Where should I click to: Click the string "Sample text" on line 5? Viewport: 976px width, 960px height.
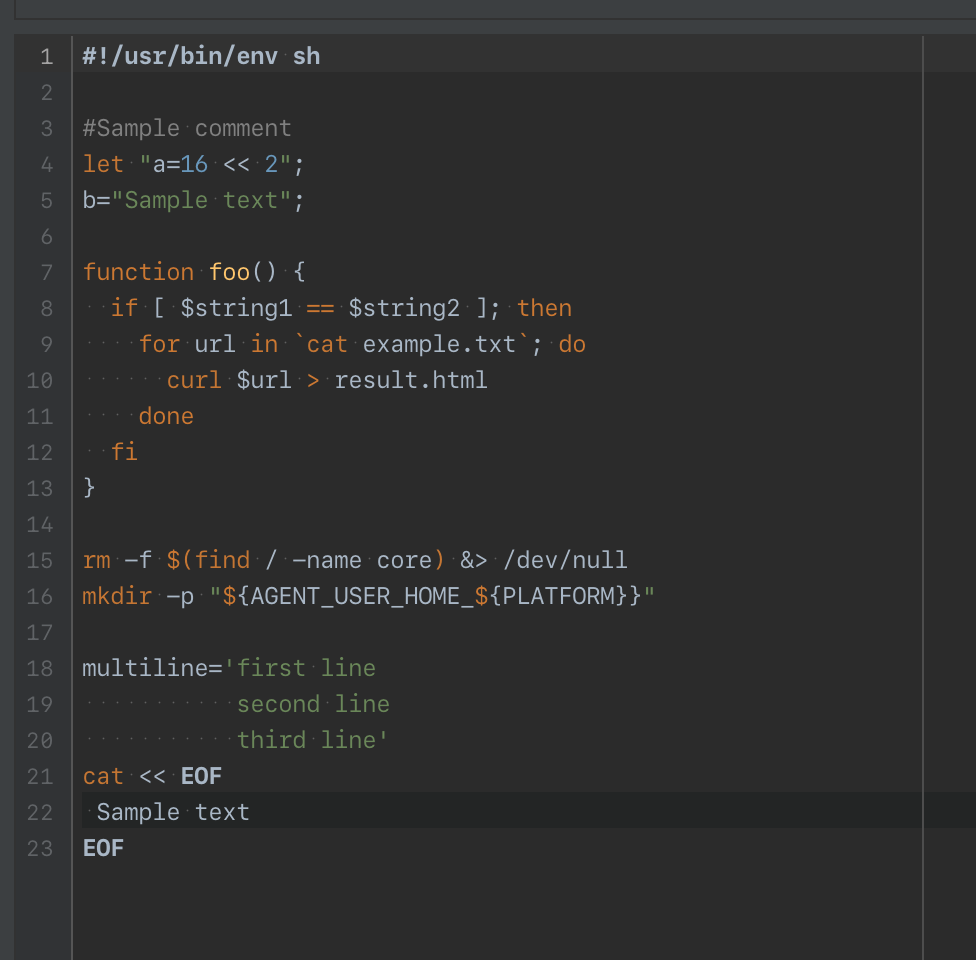click(202, 200)
